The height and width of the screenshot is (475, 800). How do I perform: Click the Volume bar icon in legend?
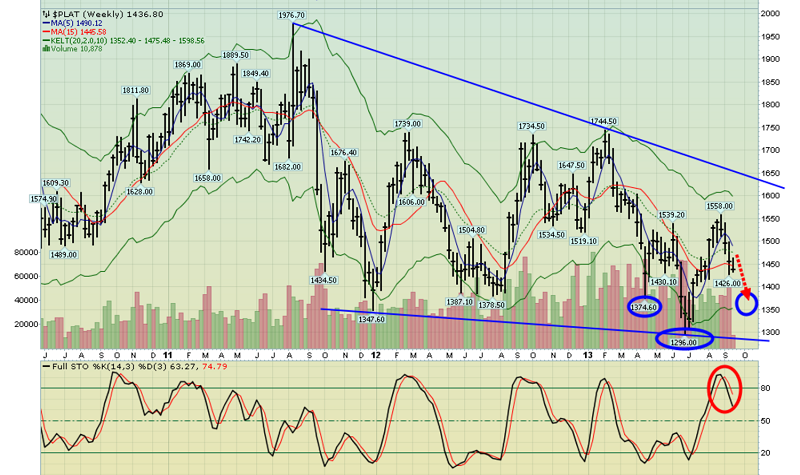(46, 49)
